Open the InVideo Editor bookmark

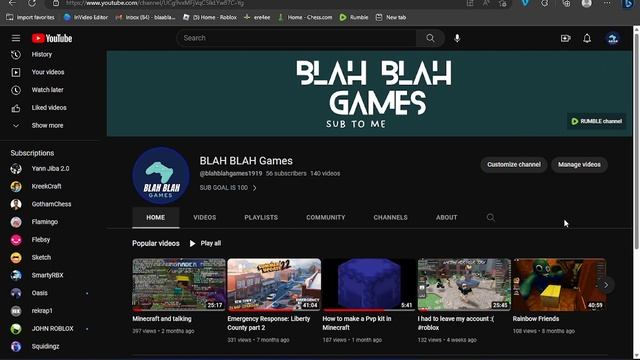tap(86, 18)
